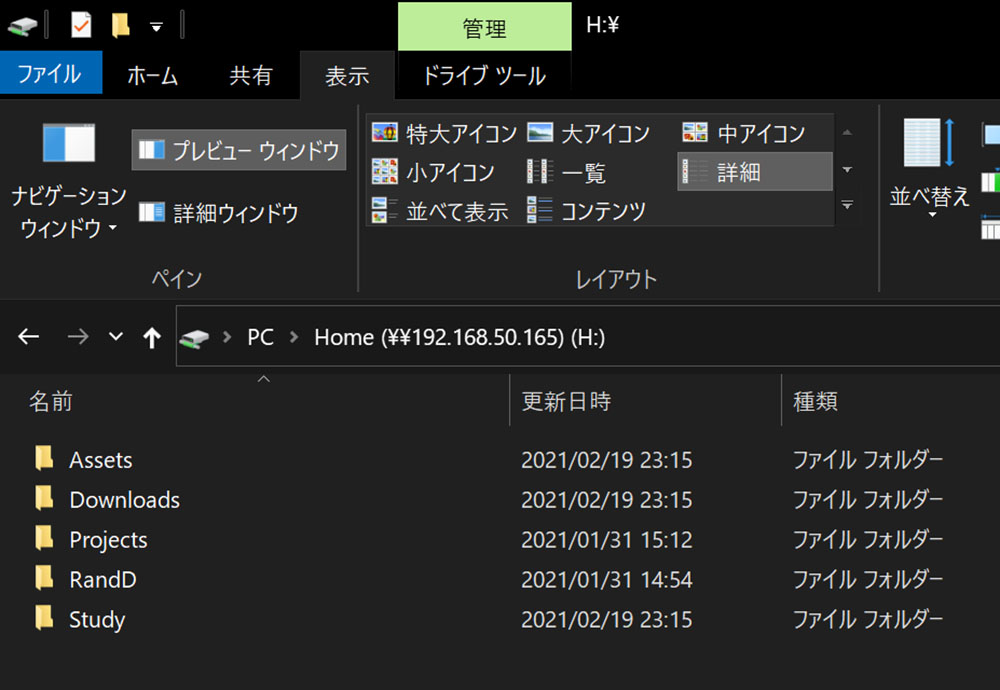Click the navigation pane large icon
Image resolution: width=1000 pixels, height=690 pixels.
click(69, 143)
